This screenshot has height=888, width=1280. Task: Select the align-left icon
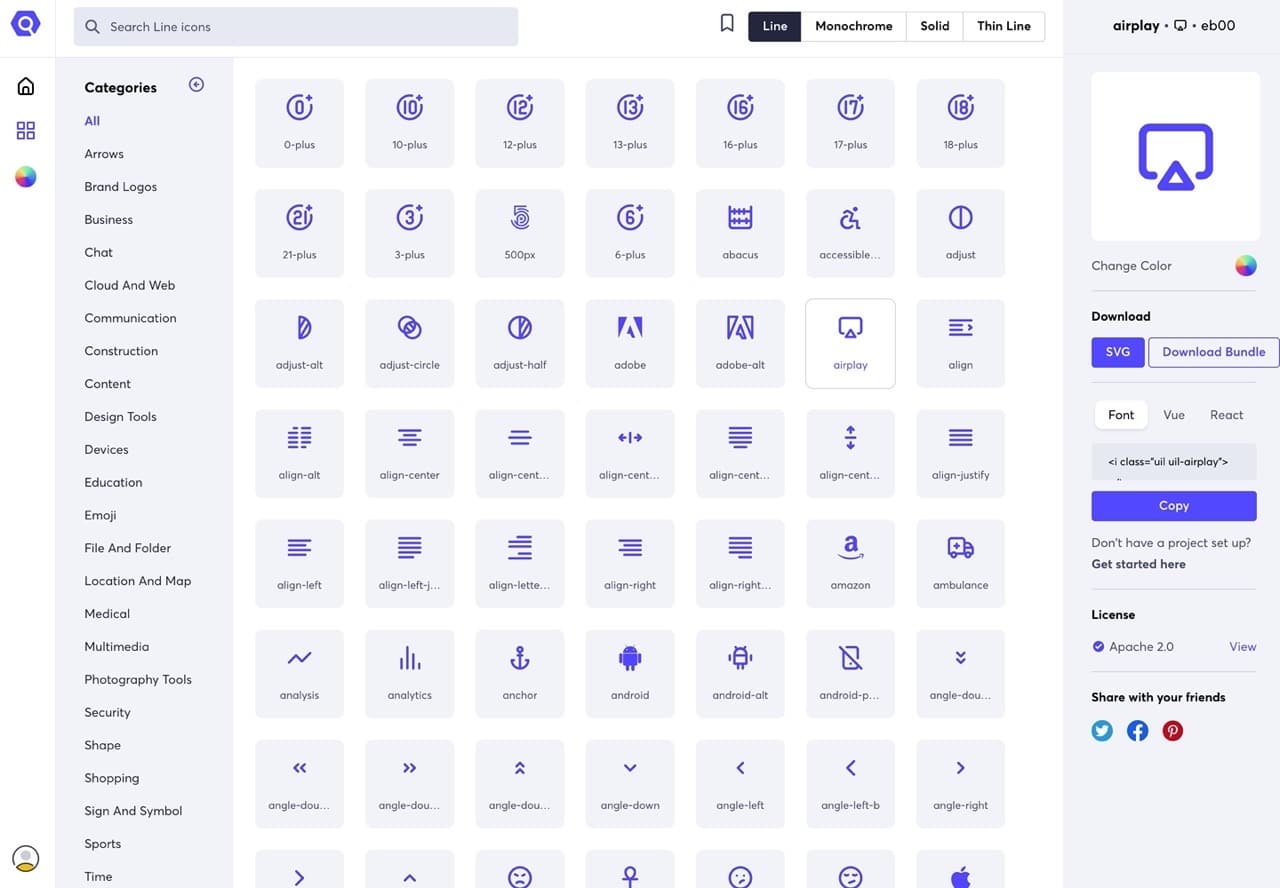(300, 563)
